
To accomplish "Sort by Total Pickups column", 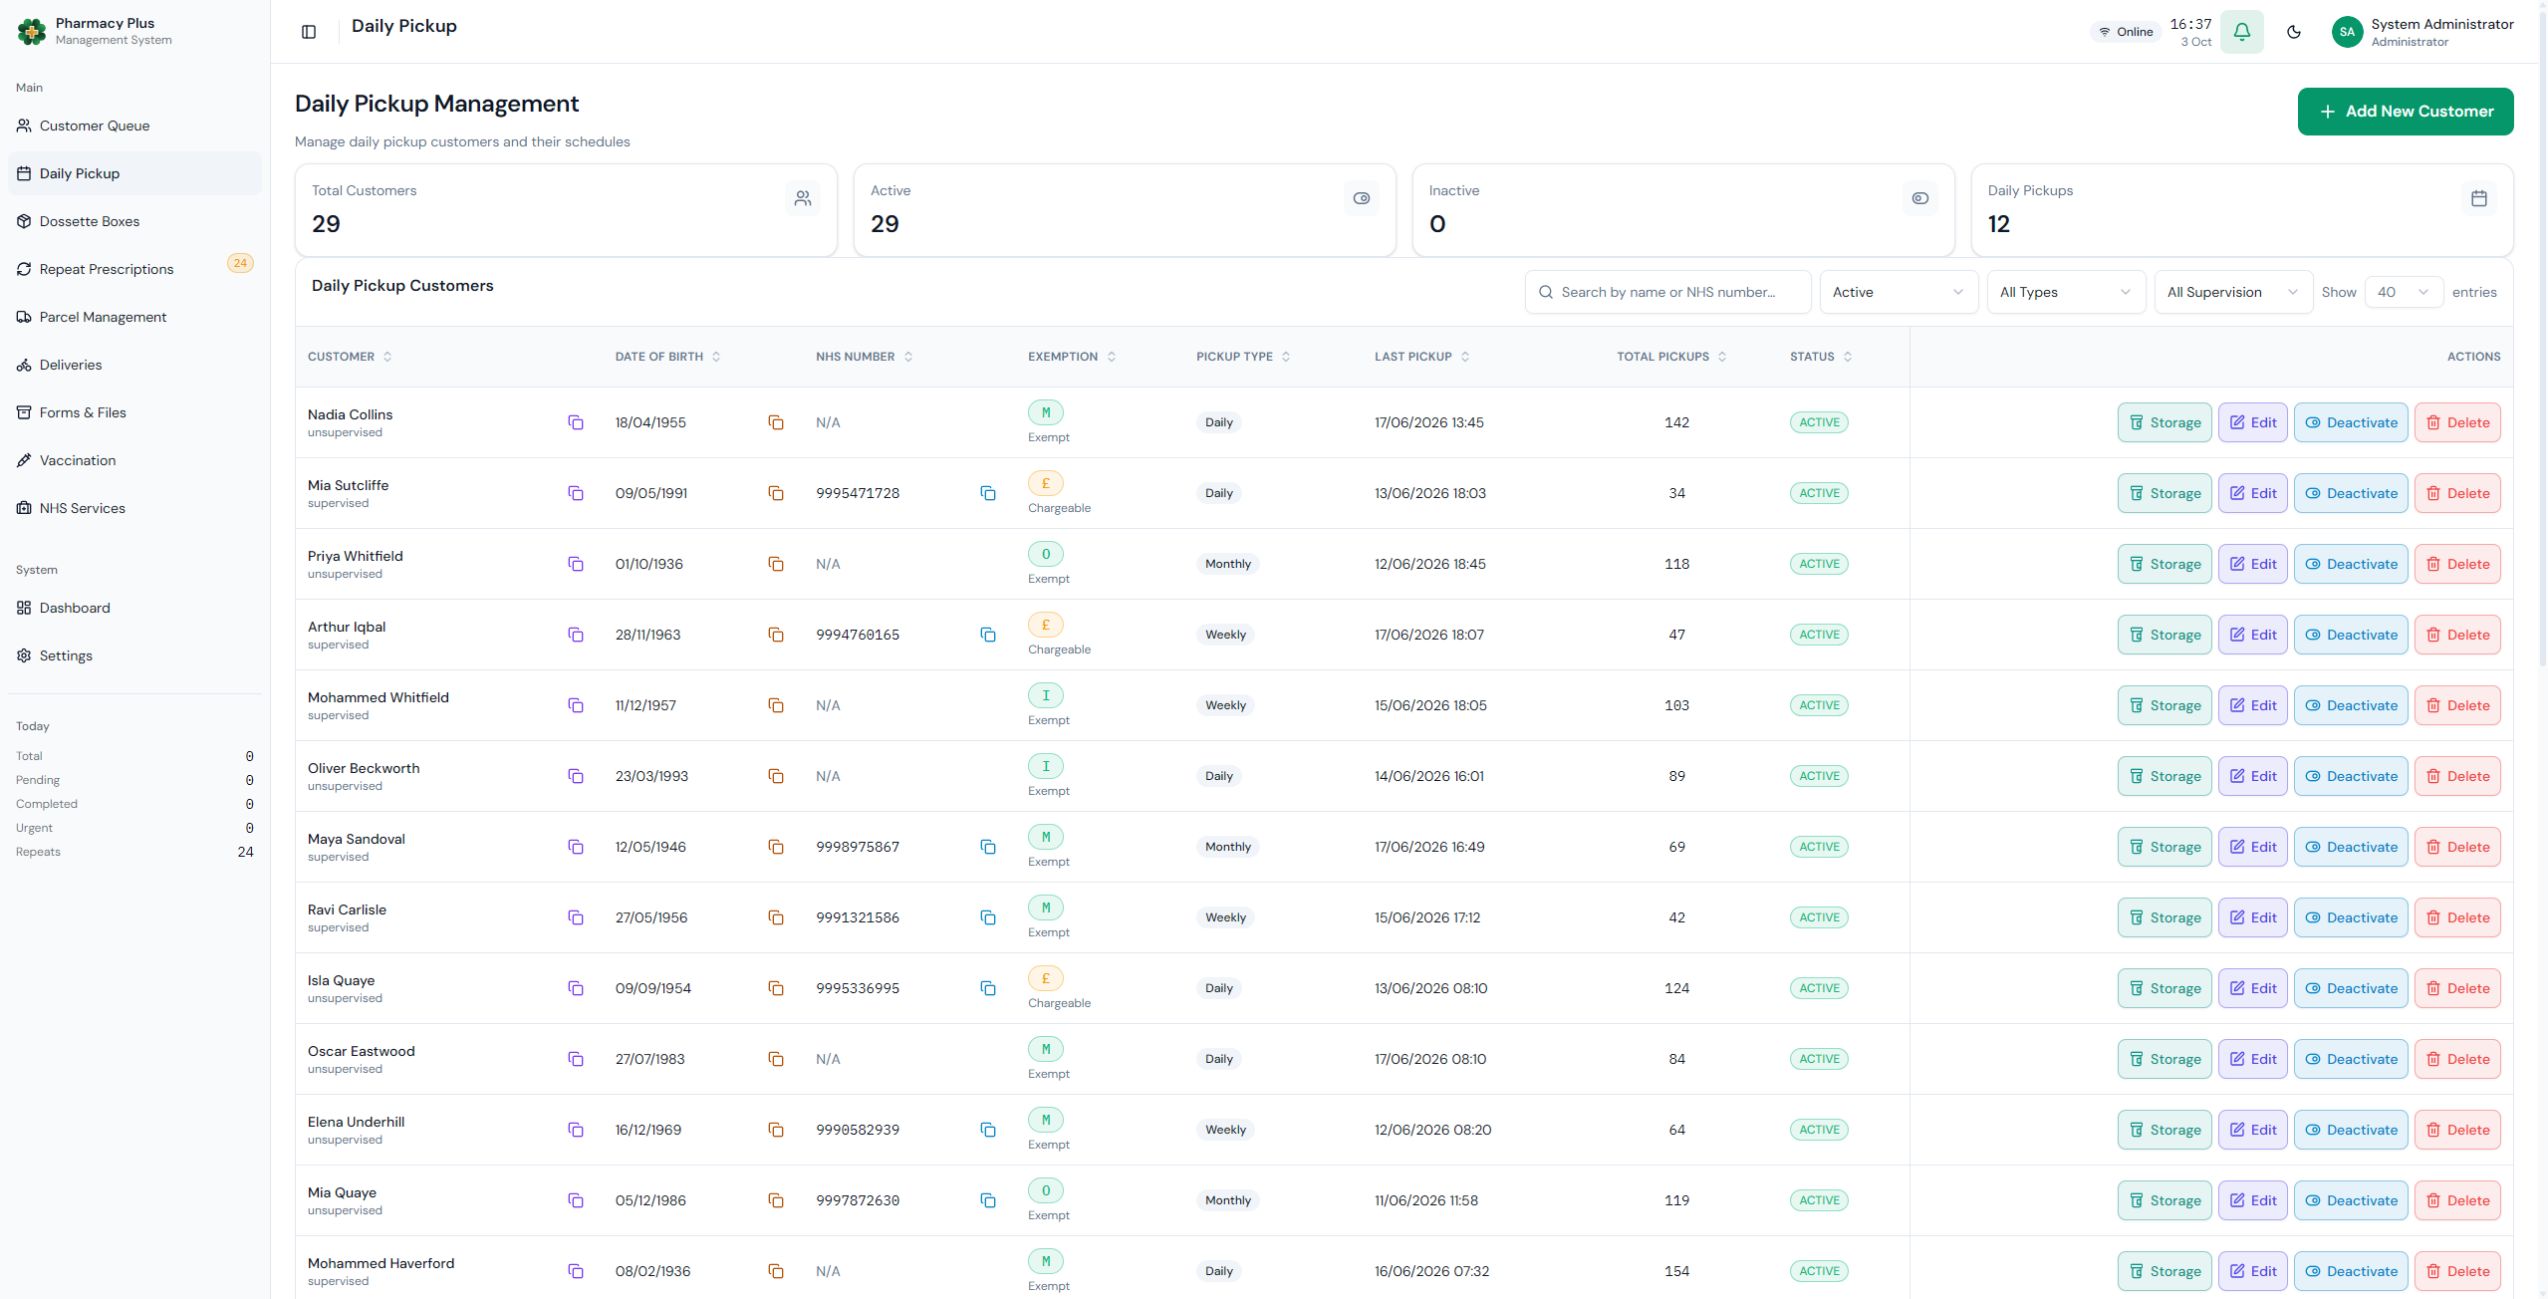I will (x=1672, y=357).
